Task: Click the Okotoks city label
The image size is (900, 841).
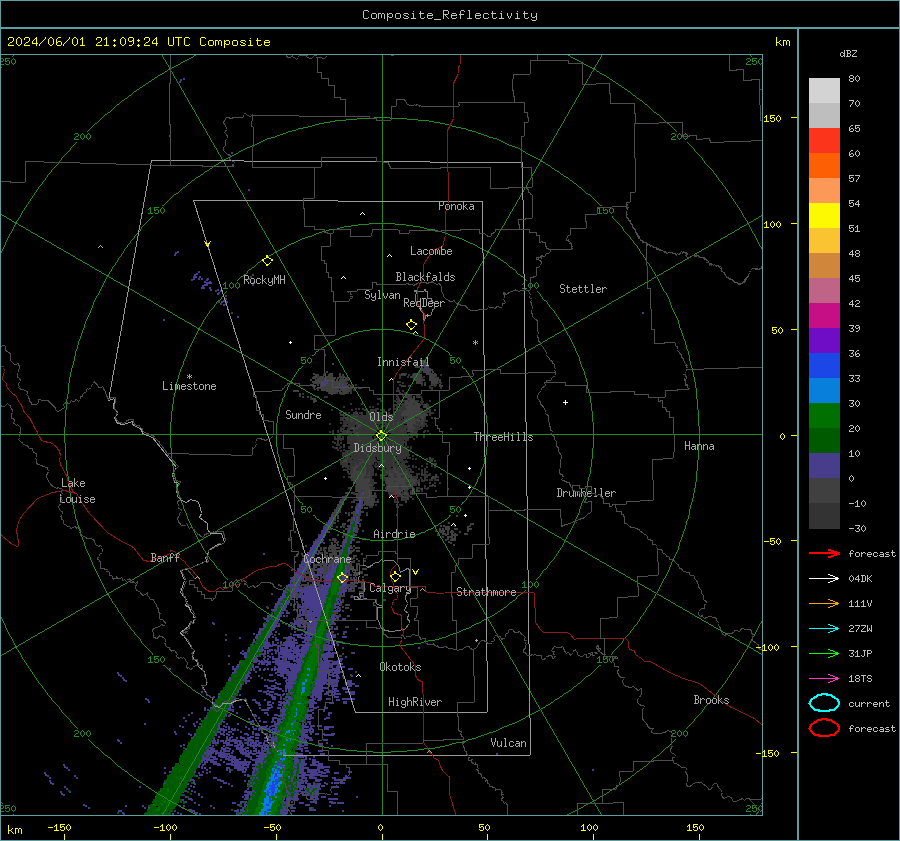Action: point(400,667)
